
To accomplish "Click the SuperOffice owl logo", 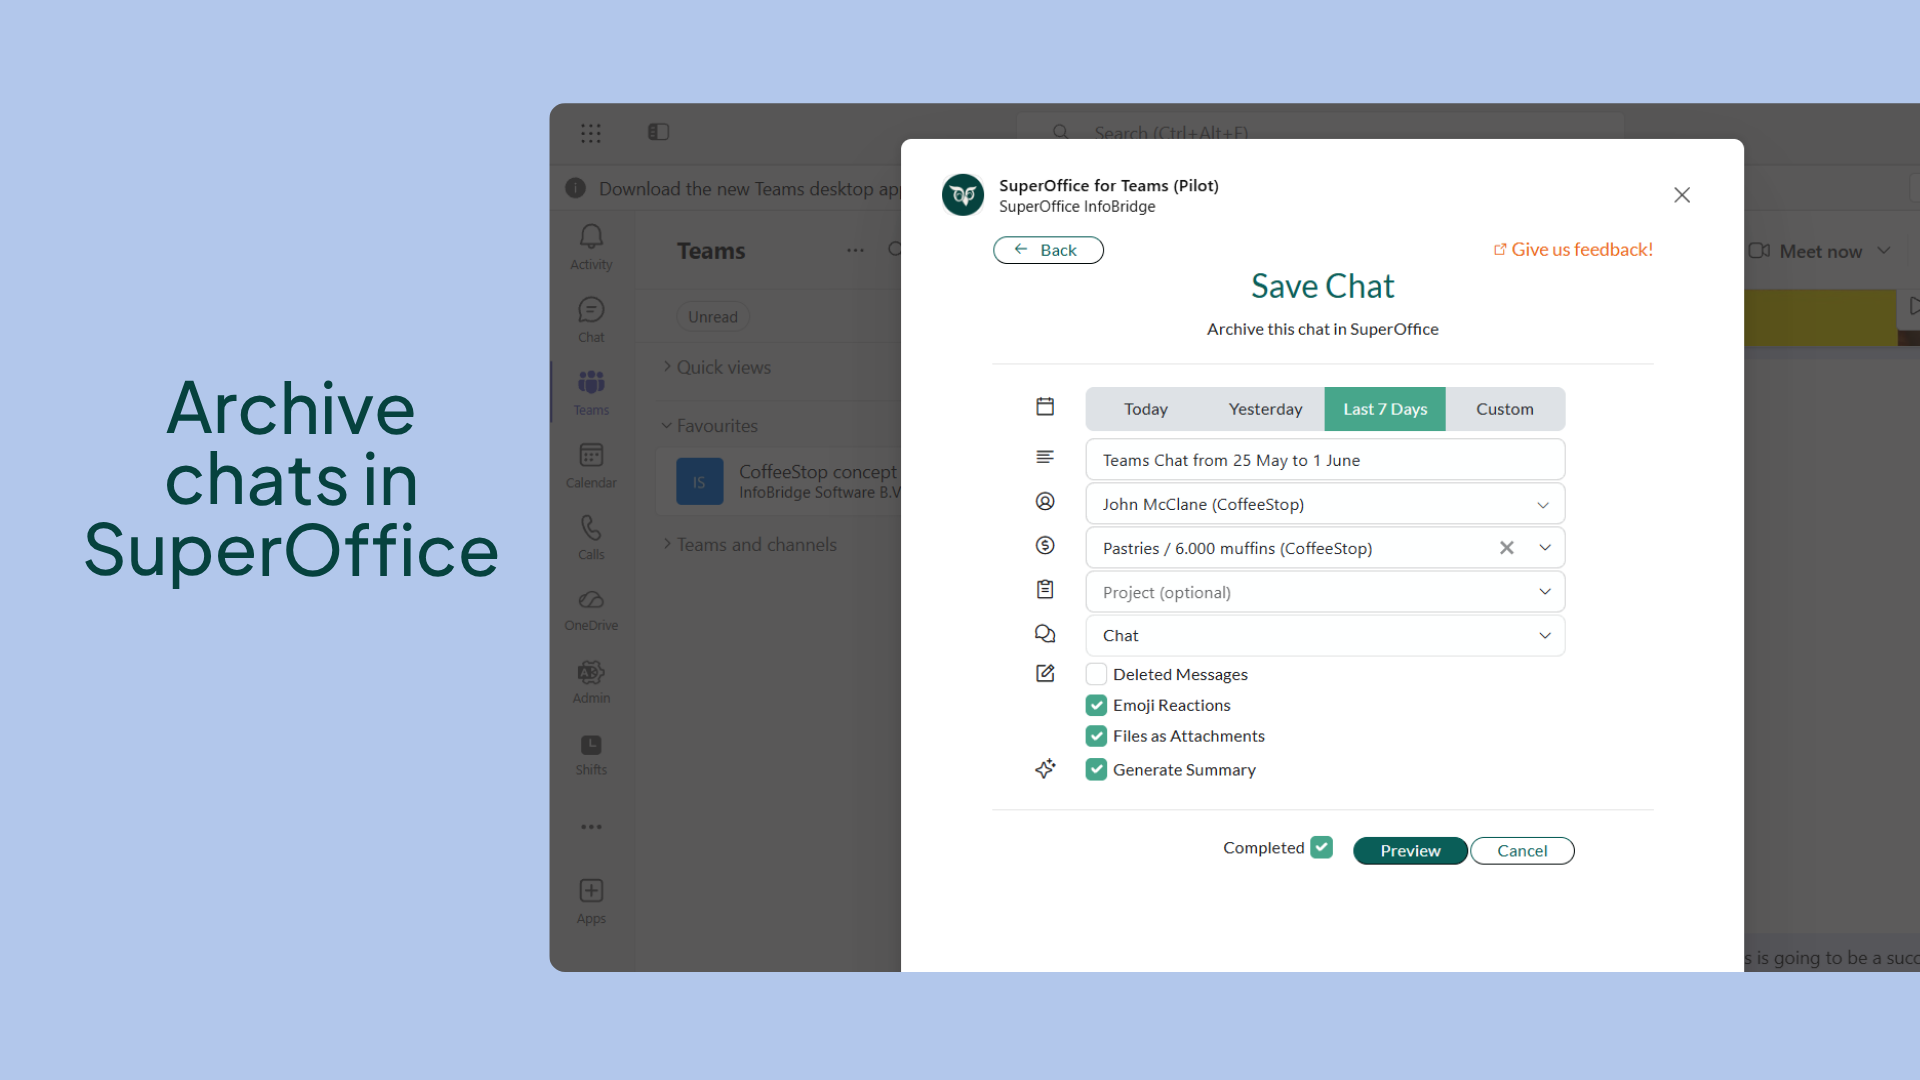I will 963,195.
